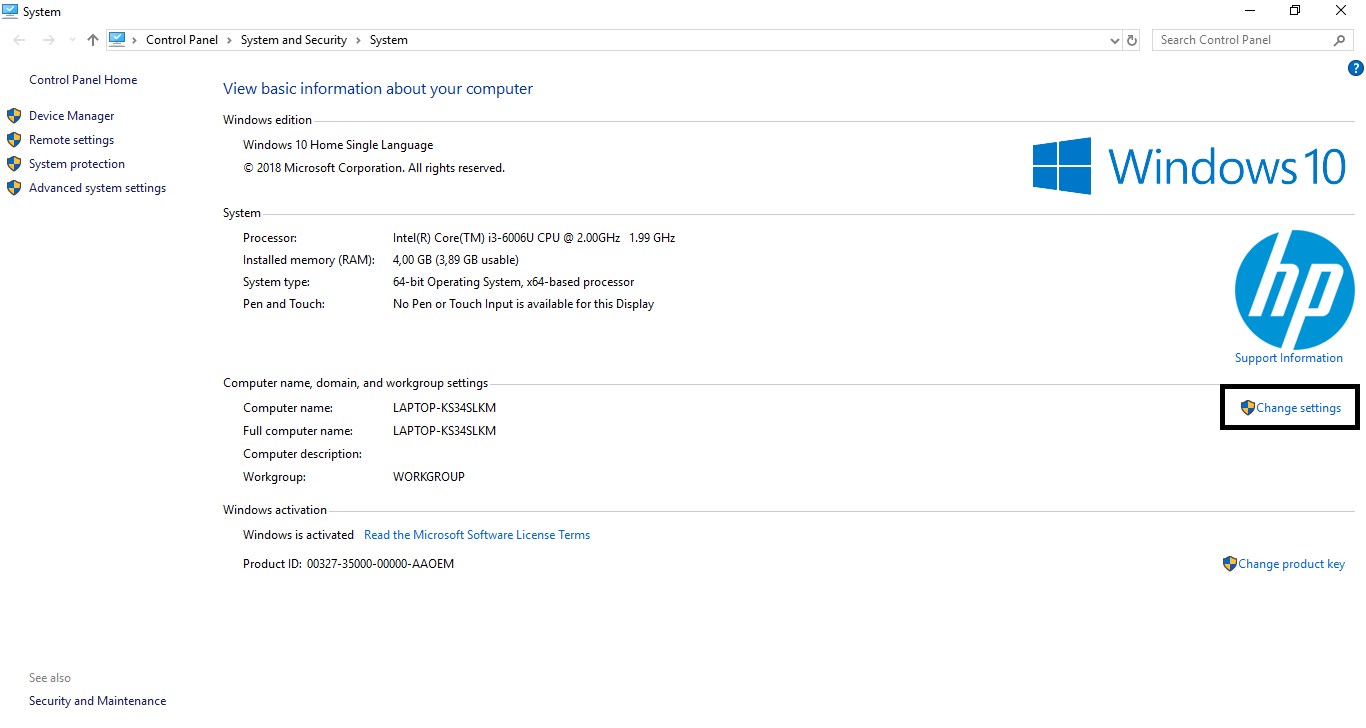The width and height of the screenshot is (1366, 728).
Task: Click the Change product key link
Action: coord(1292,564)
